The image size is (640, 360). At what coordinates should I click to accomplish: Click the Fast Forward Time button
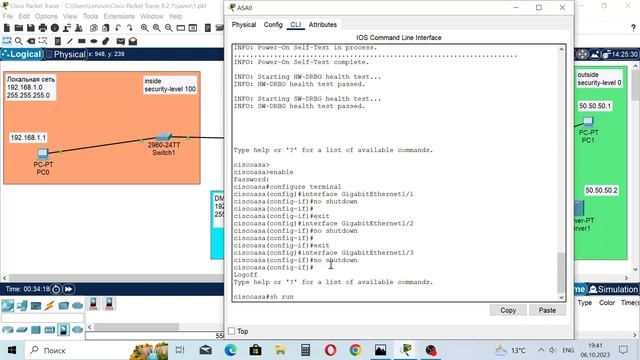[69, 289]
